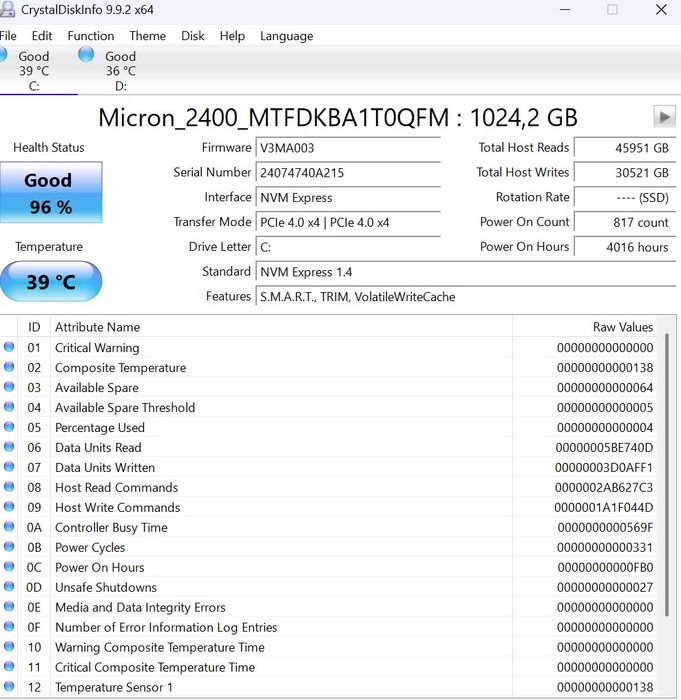Screen dimensions: 681x700
Task: Click status orb for Available Spare row
Action: point(9,387)
